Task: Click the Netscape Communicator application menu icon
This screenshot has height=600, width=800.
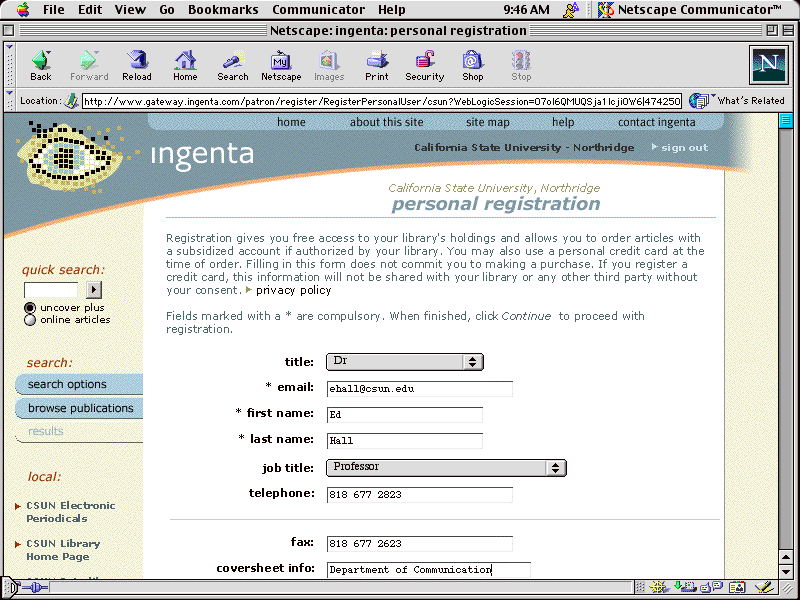Action: click(606, 9)
